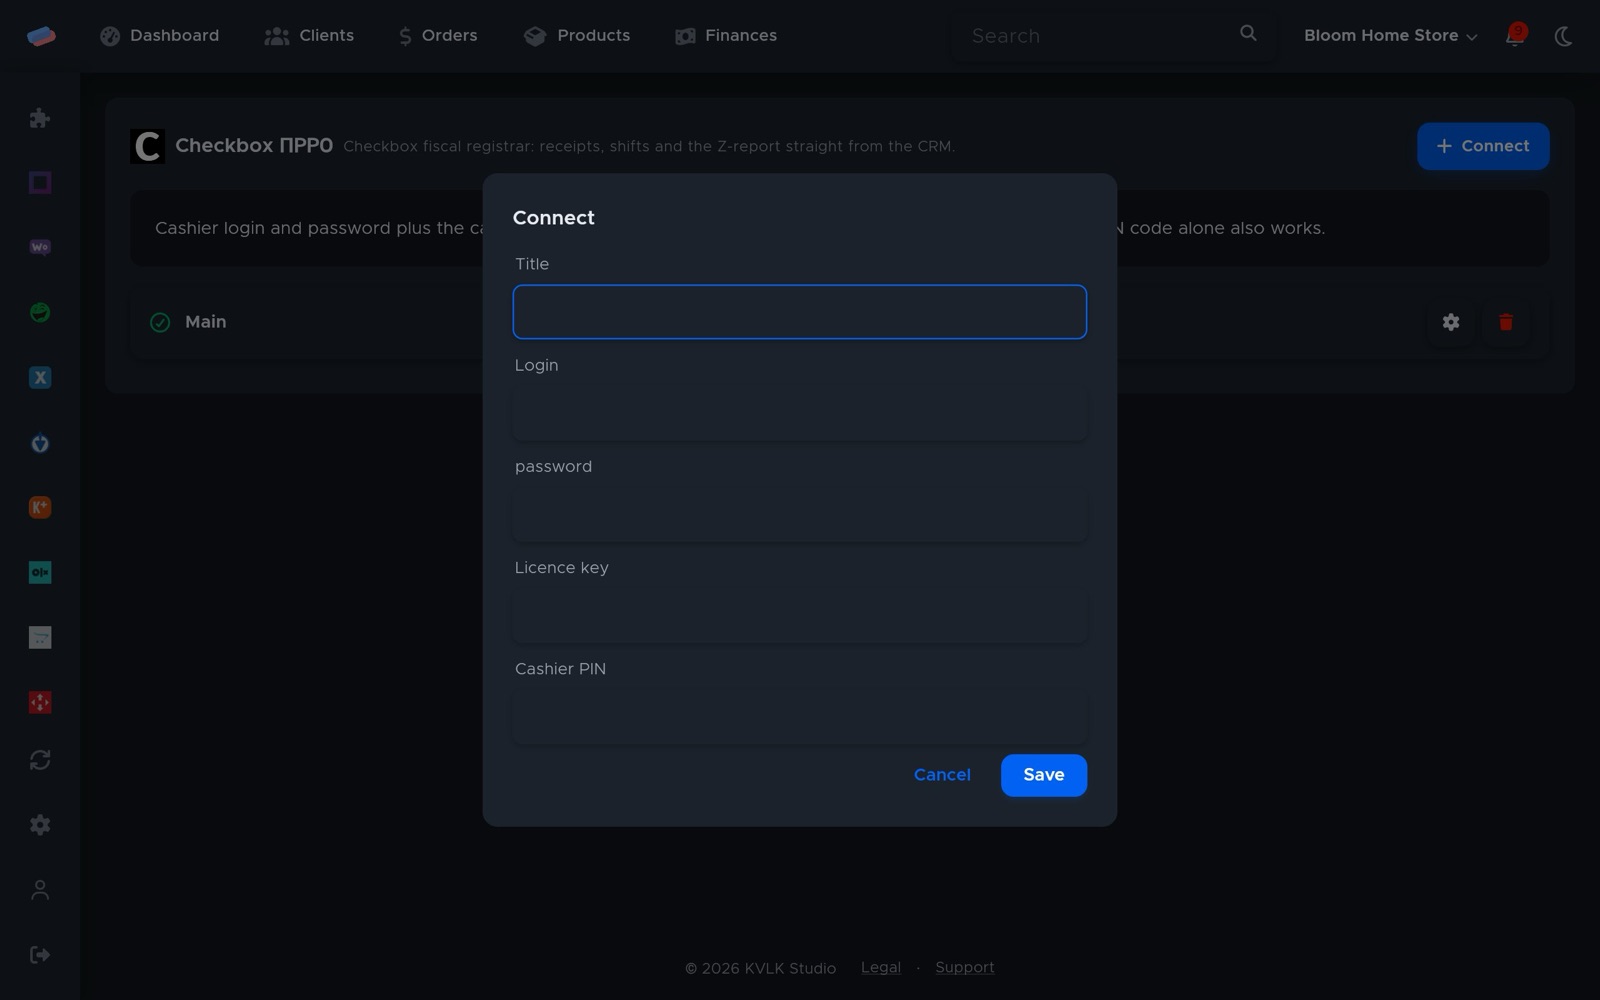The image size is (1600, 1000).
Task: Open the Dashboard menu
Action: 159,36
